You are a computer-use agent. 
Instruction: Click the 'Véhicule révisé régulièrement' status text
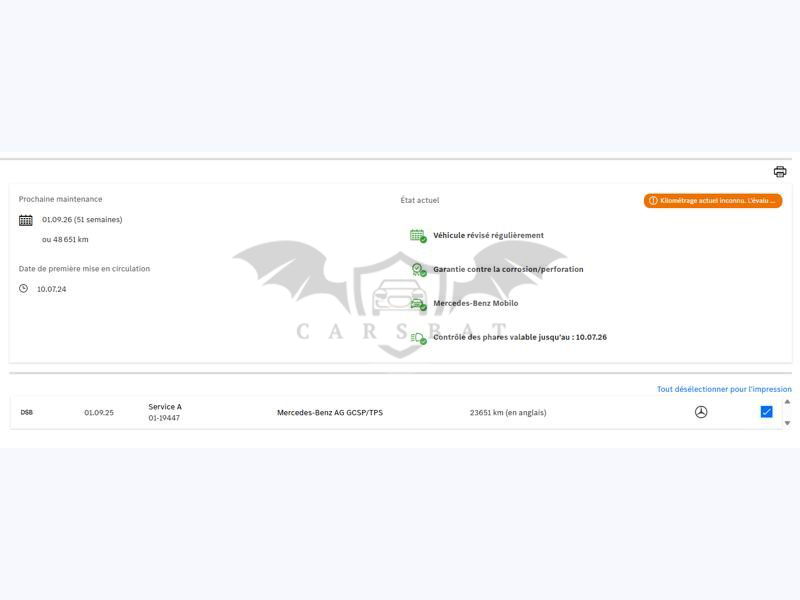488,236
